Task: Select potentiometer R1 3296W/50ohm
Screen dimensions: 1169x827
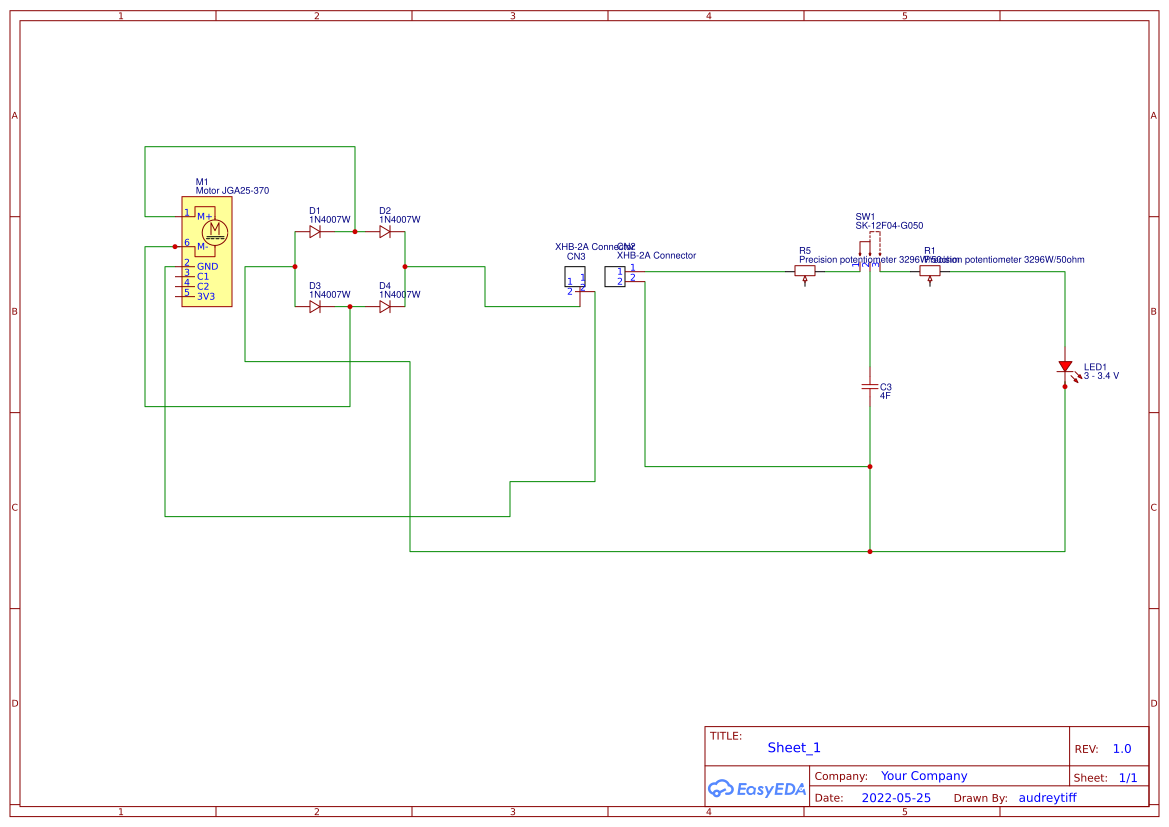Action: pyautogui.click(x=930, y=270)
